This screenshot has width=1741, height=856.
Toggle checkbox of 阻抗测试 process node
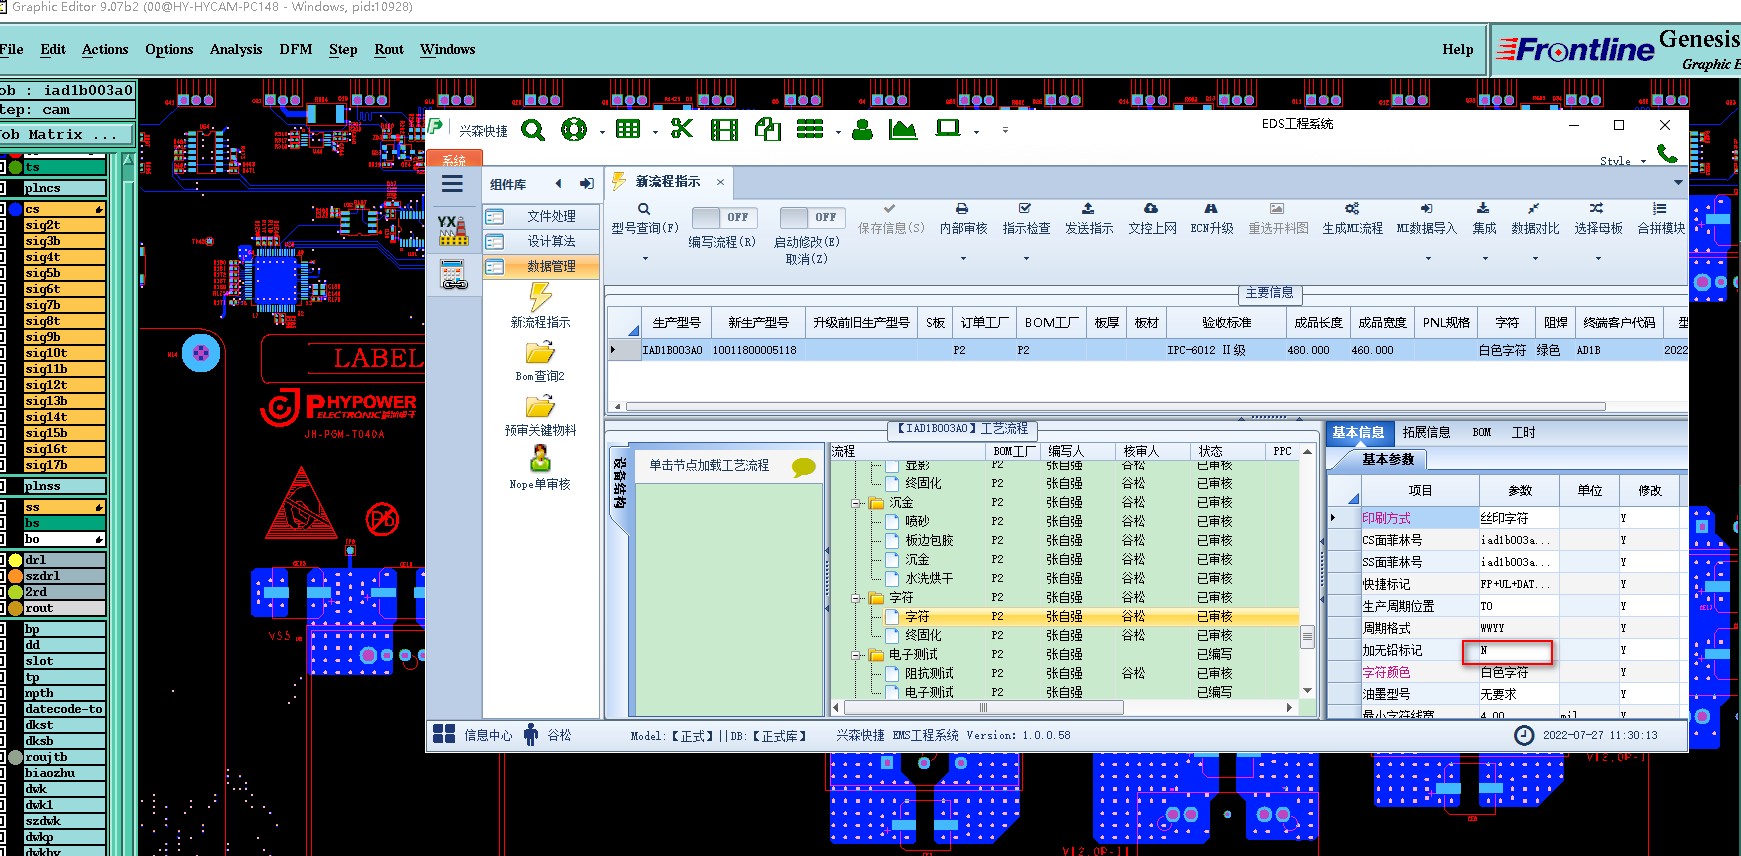(892, 673)
